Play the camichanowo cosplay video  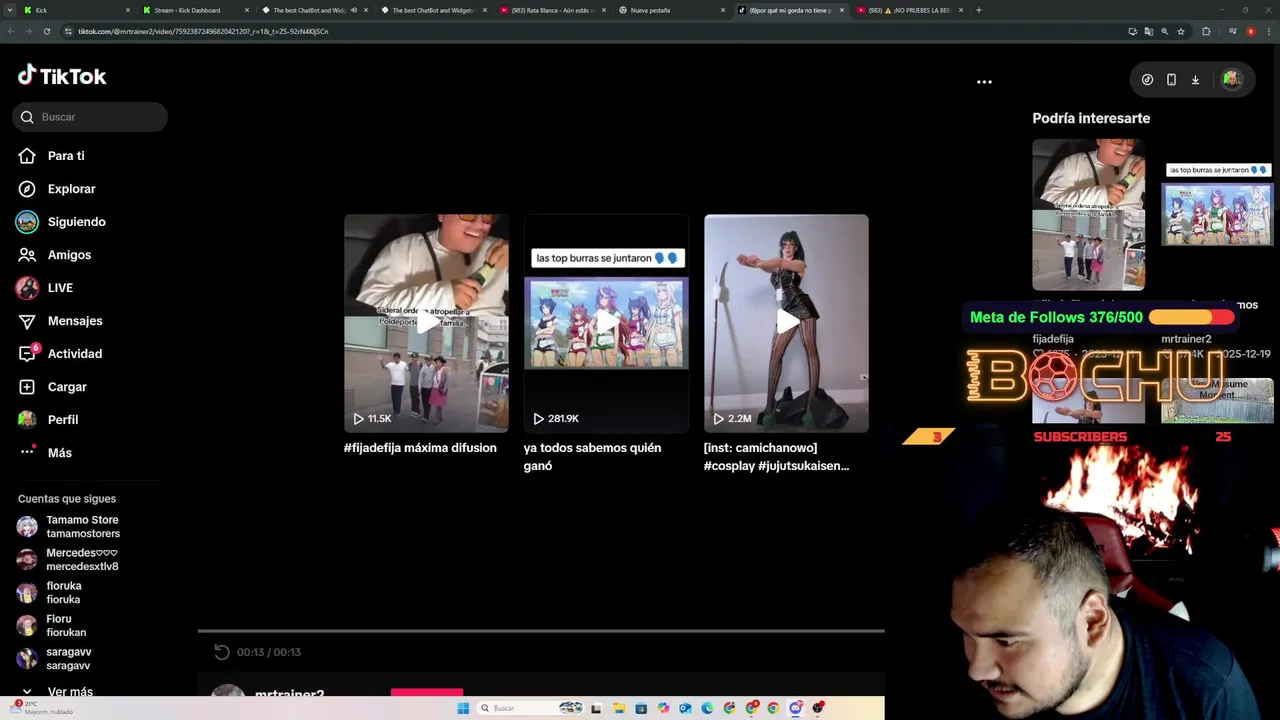point(786,323)
